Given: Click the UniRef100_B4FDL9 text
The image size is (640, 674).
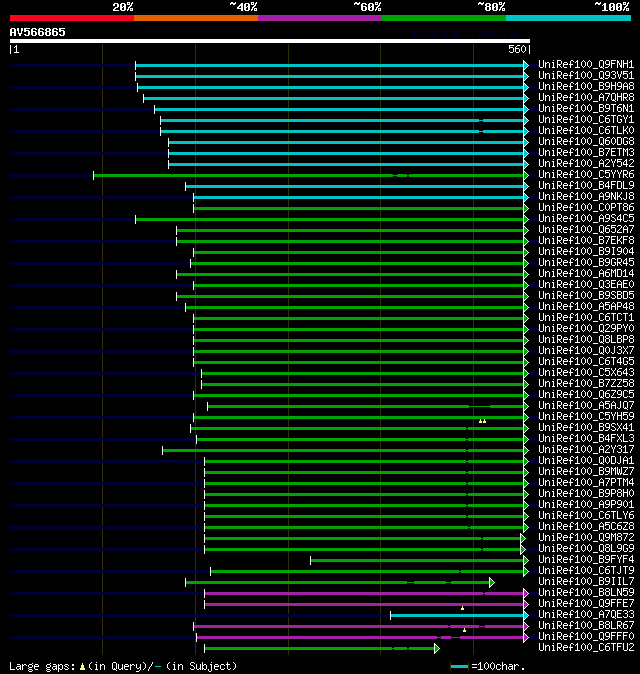Looking at the screenshot, I should point(586,186).
